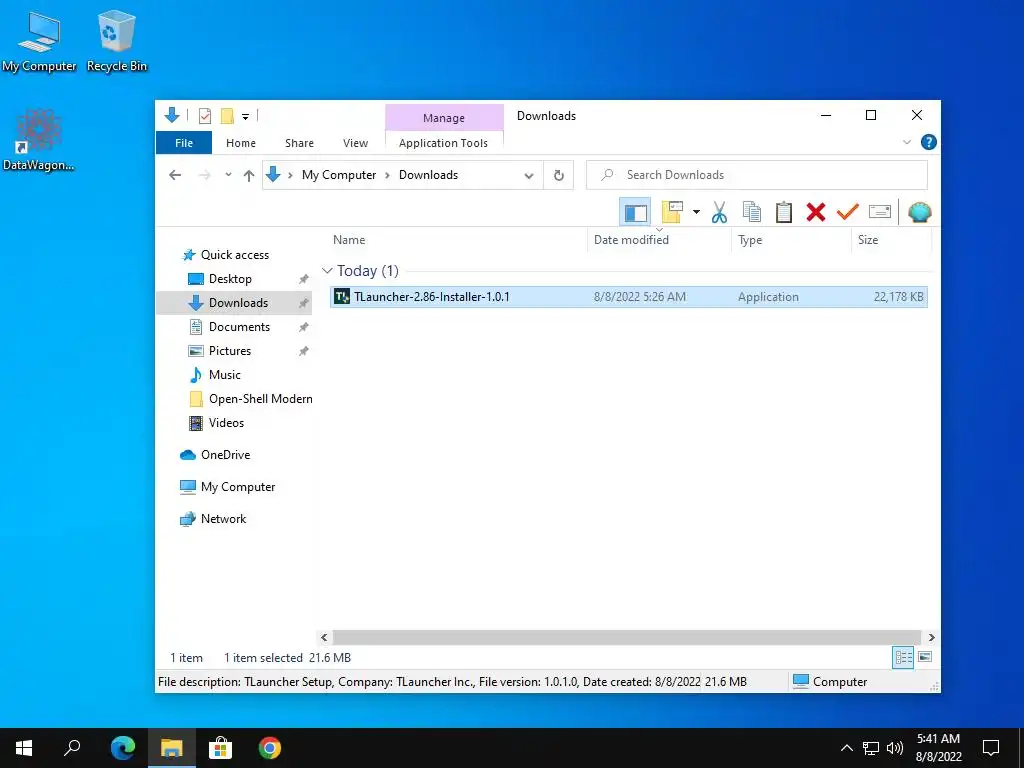Open Pictures in the navigation pane
Viewport: 1024px width, 768px height.
(x=229, y=351)
